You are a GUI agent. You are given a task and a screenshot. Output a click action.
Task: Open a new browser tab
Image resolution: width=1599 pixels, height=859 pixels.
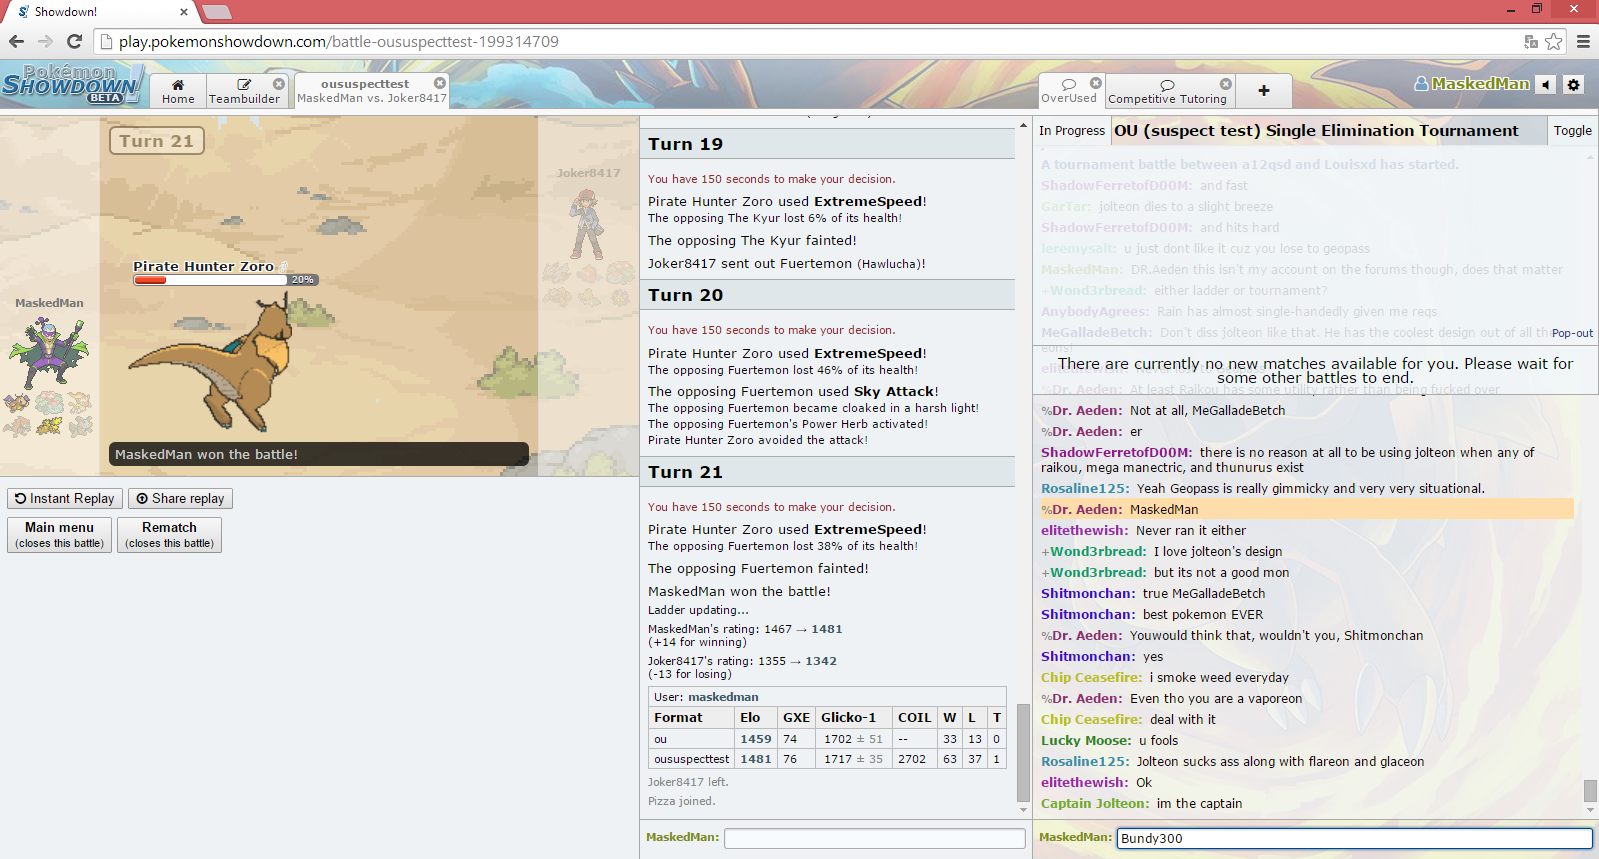(x=217, y=12)
